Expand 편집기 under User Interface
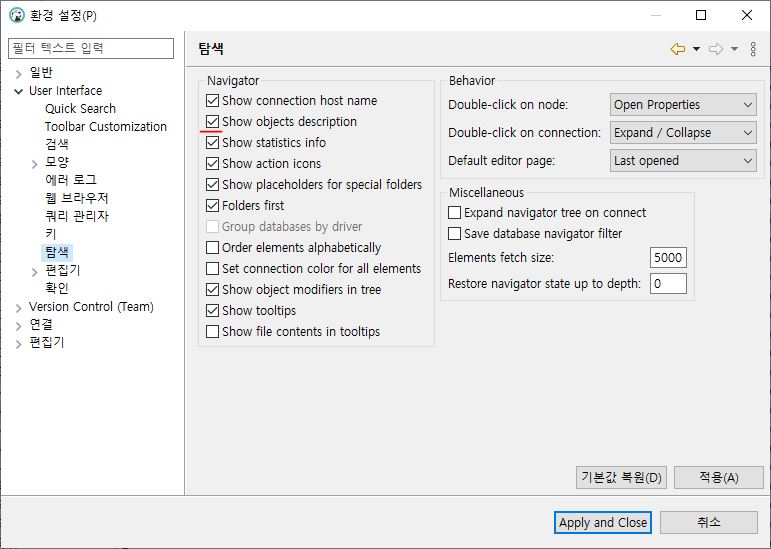Viewport: 771px width, 549px height. point(34,271)
